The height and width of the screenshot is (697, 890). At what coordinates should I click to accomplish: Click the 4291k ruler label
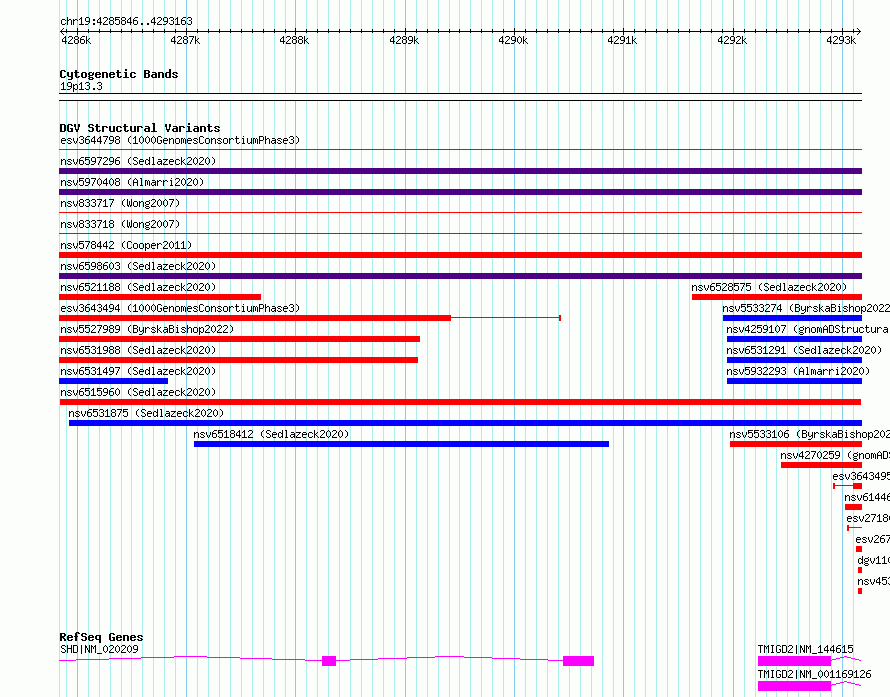pos(622,40)
